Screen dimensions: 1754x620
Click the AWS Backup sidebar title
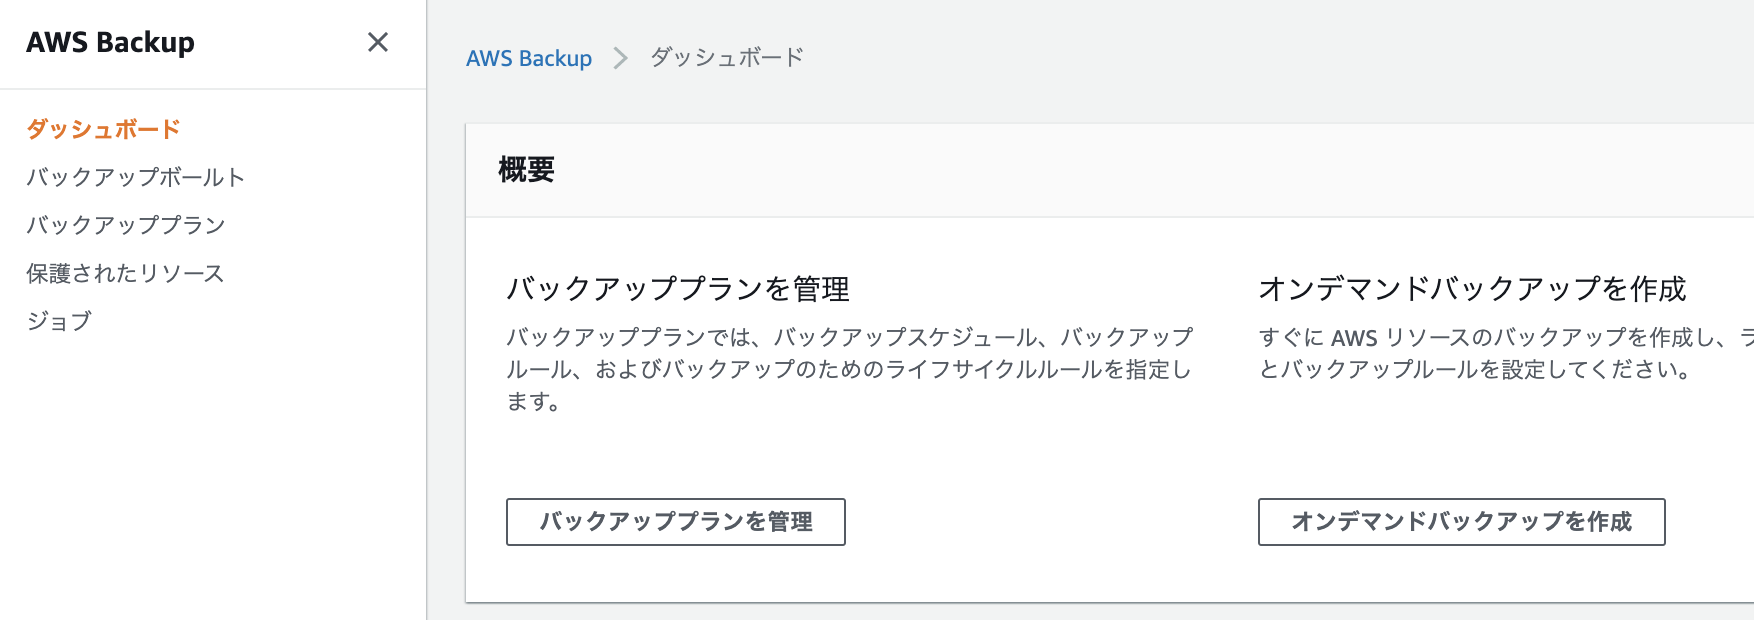click(110, 42)
